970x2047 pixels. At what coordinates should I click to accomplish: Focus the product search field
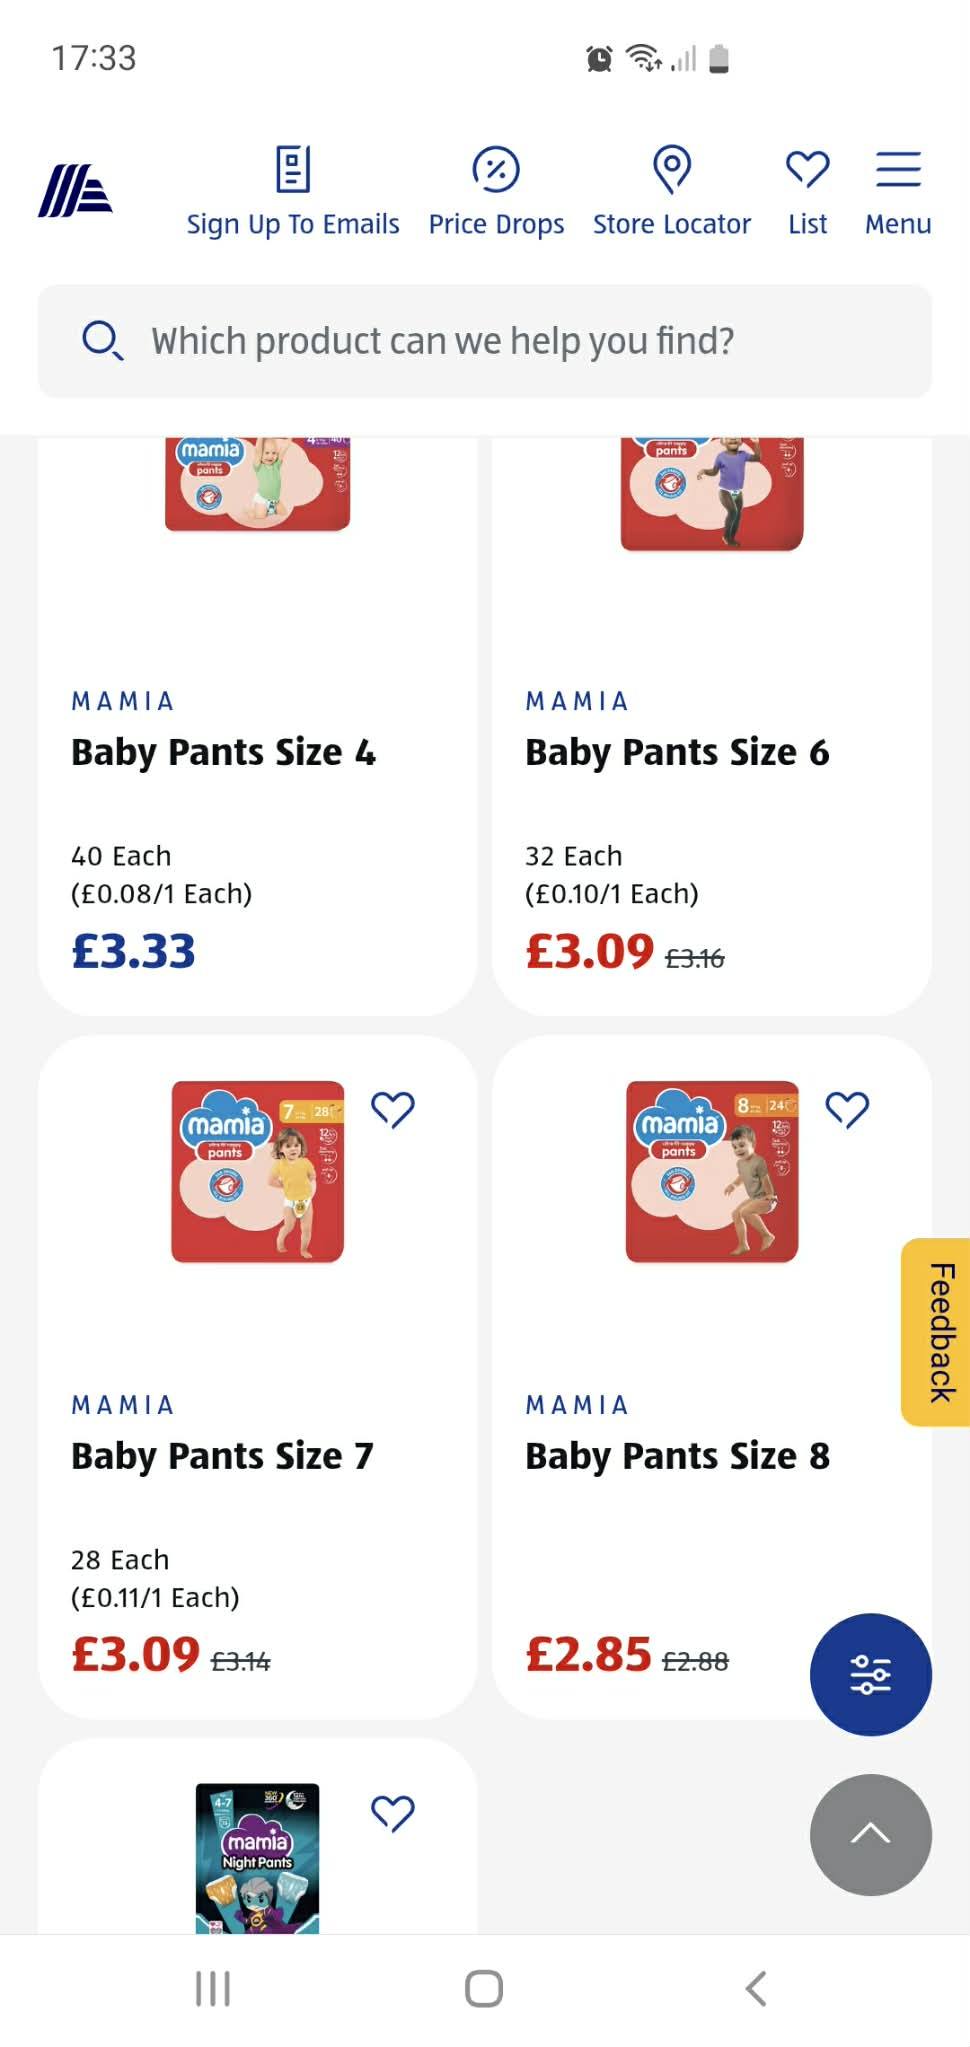485,341
